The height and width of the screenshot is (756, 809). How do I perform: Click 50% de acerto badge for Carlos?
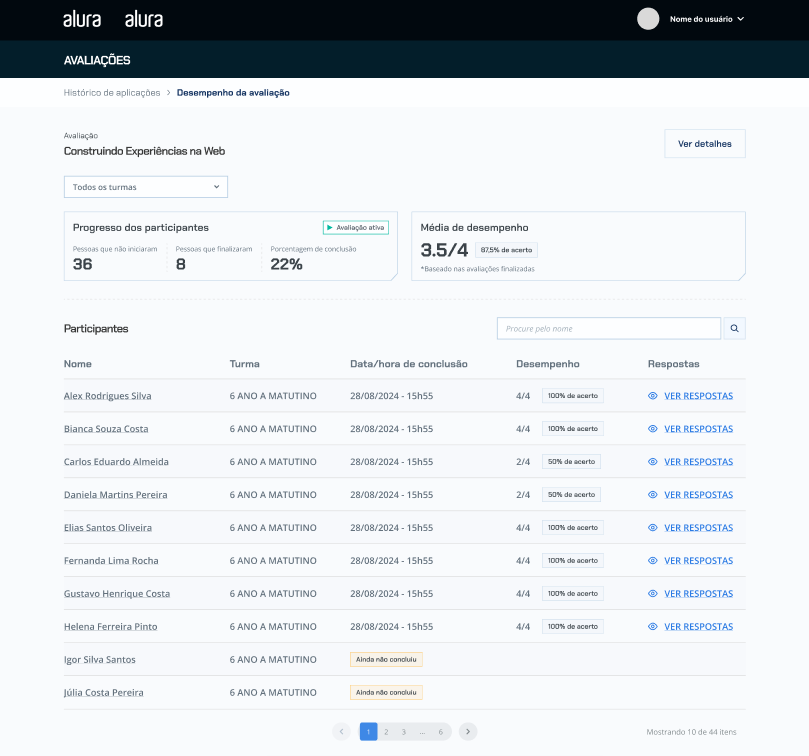click(571, 462)
